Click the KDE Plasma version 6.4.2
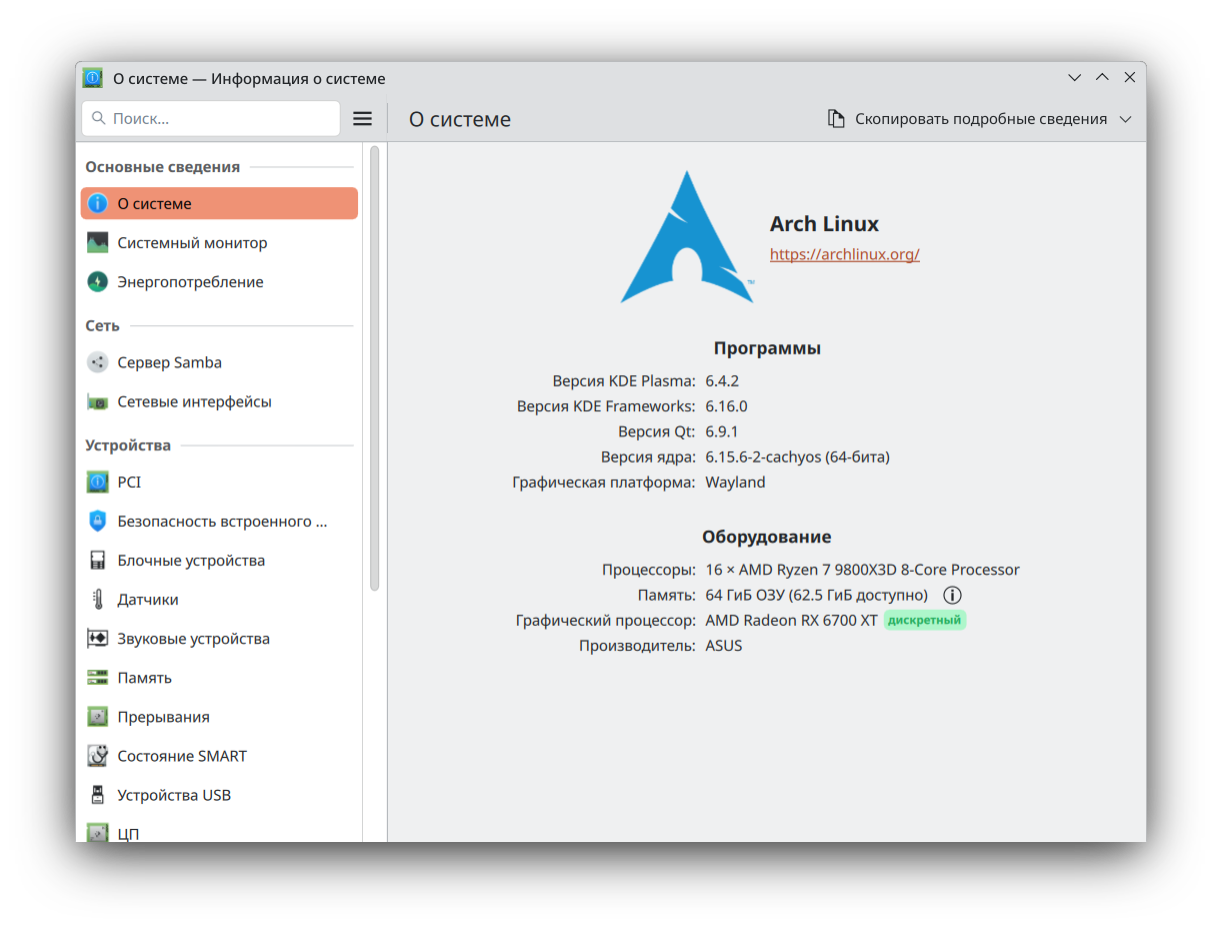The image size is (1222, 930). click(722, 381)
